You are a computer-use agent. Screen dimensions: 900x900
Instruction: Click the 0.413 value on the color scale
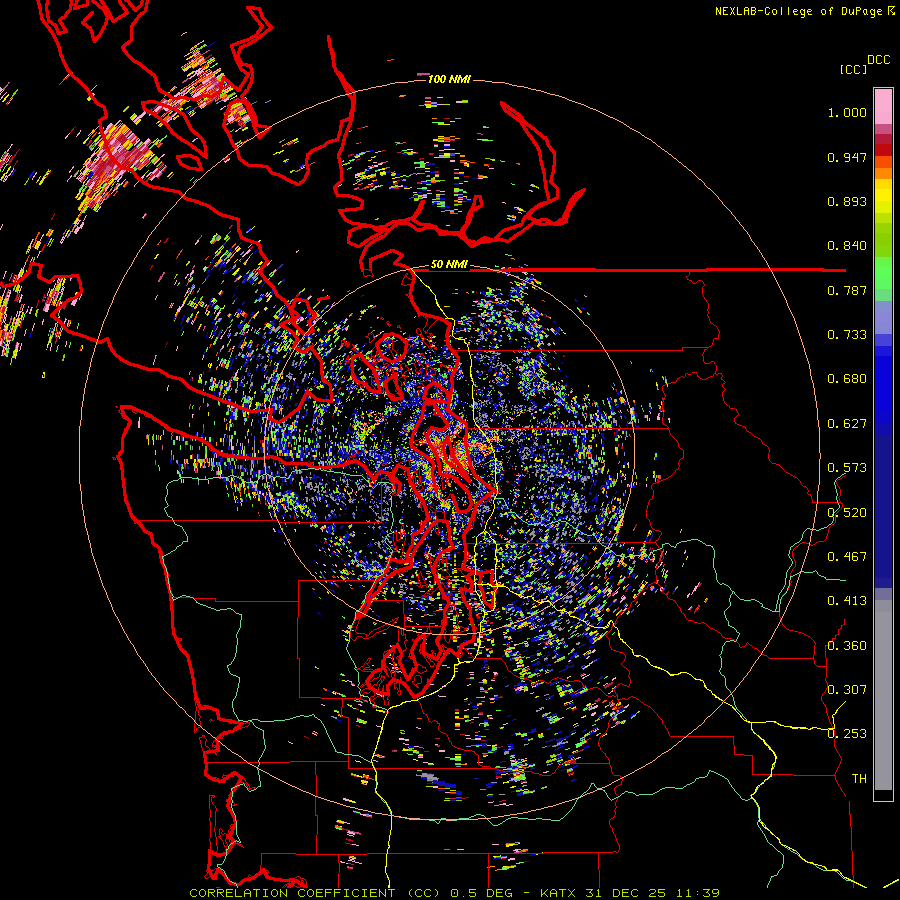point(847,601)
